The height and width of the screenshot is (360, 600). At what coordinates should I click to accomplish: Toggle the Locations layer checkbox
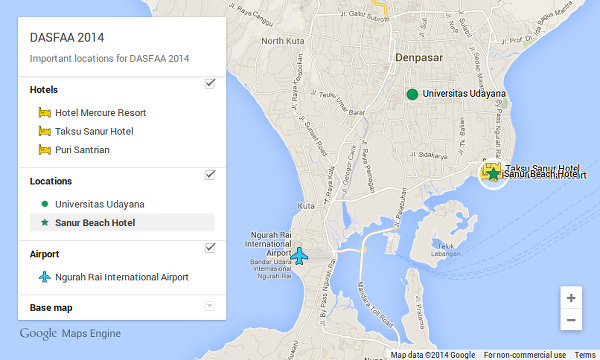tap(210, 174)
